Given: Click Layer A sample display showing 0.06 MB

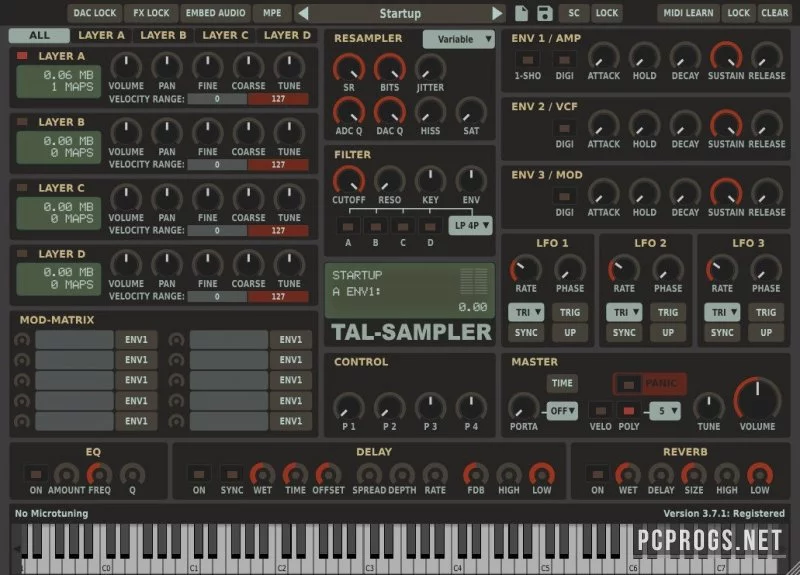Looking at the screenshot, I should [59, 81].
